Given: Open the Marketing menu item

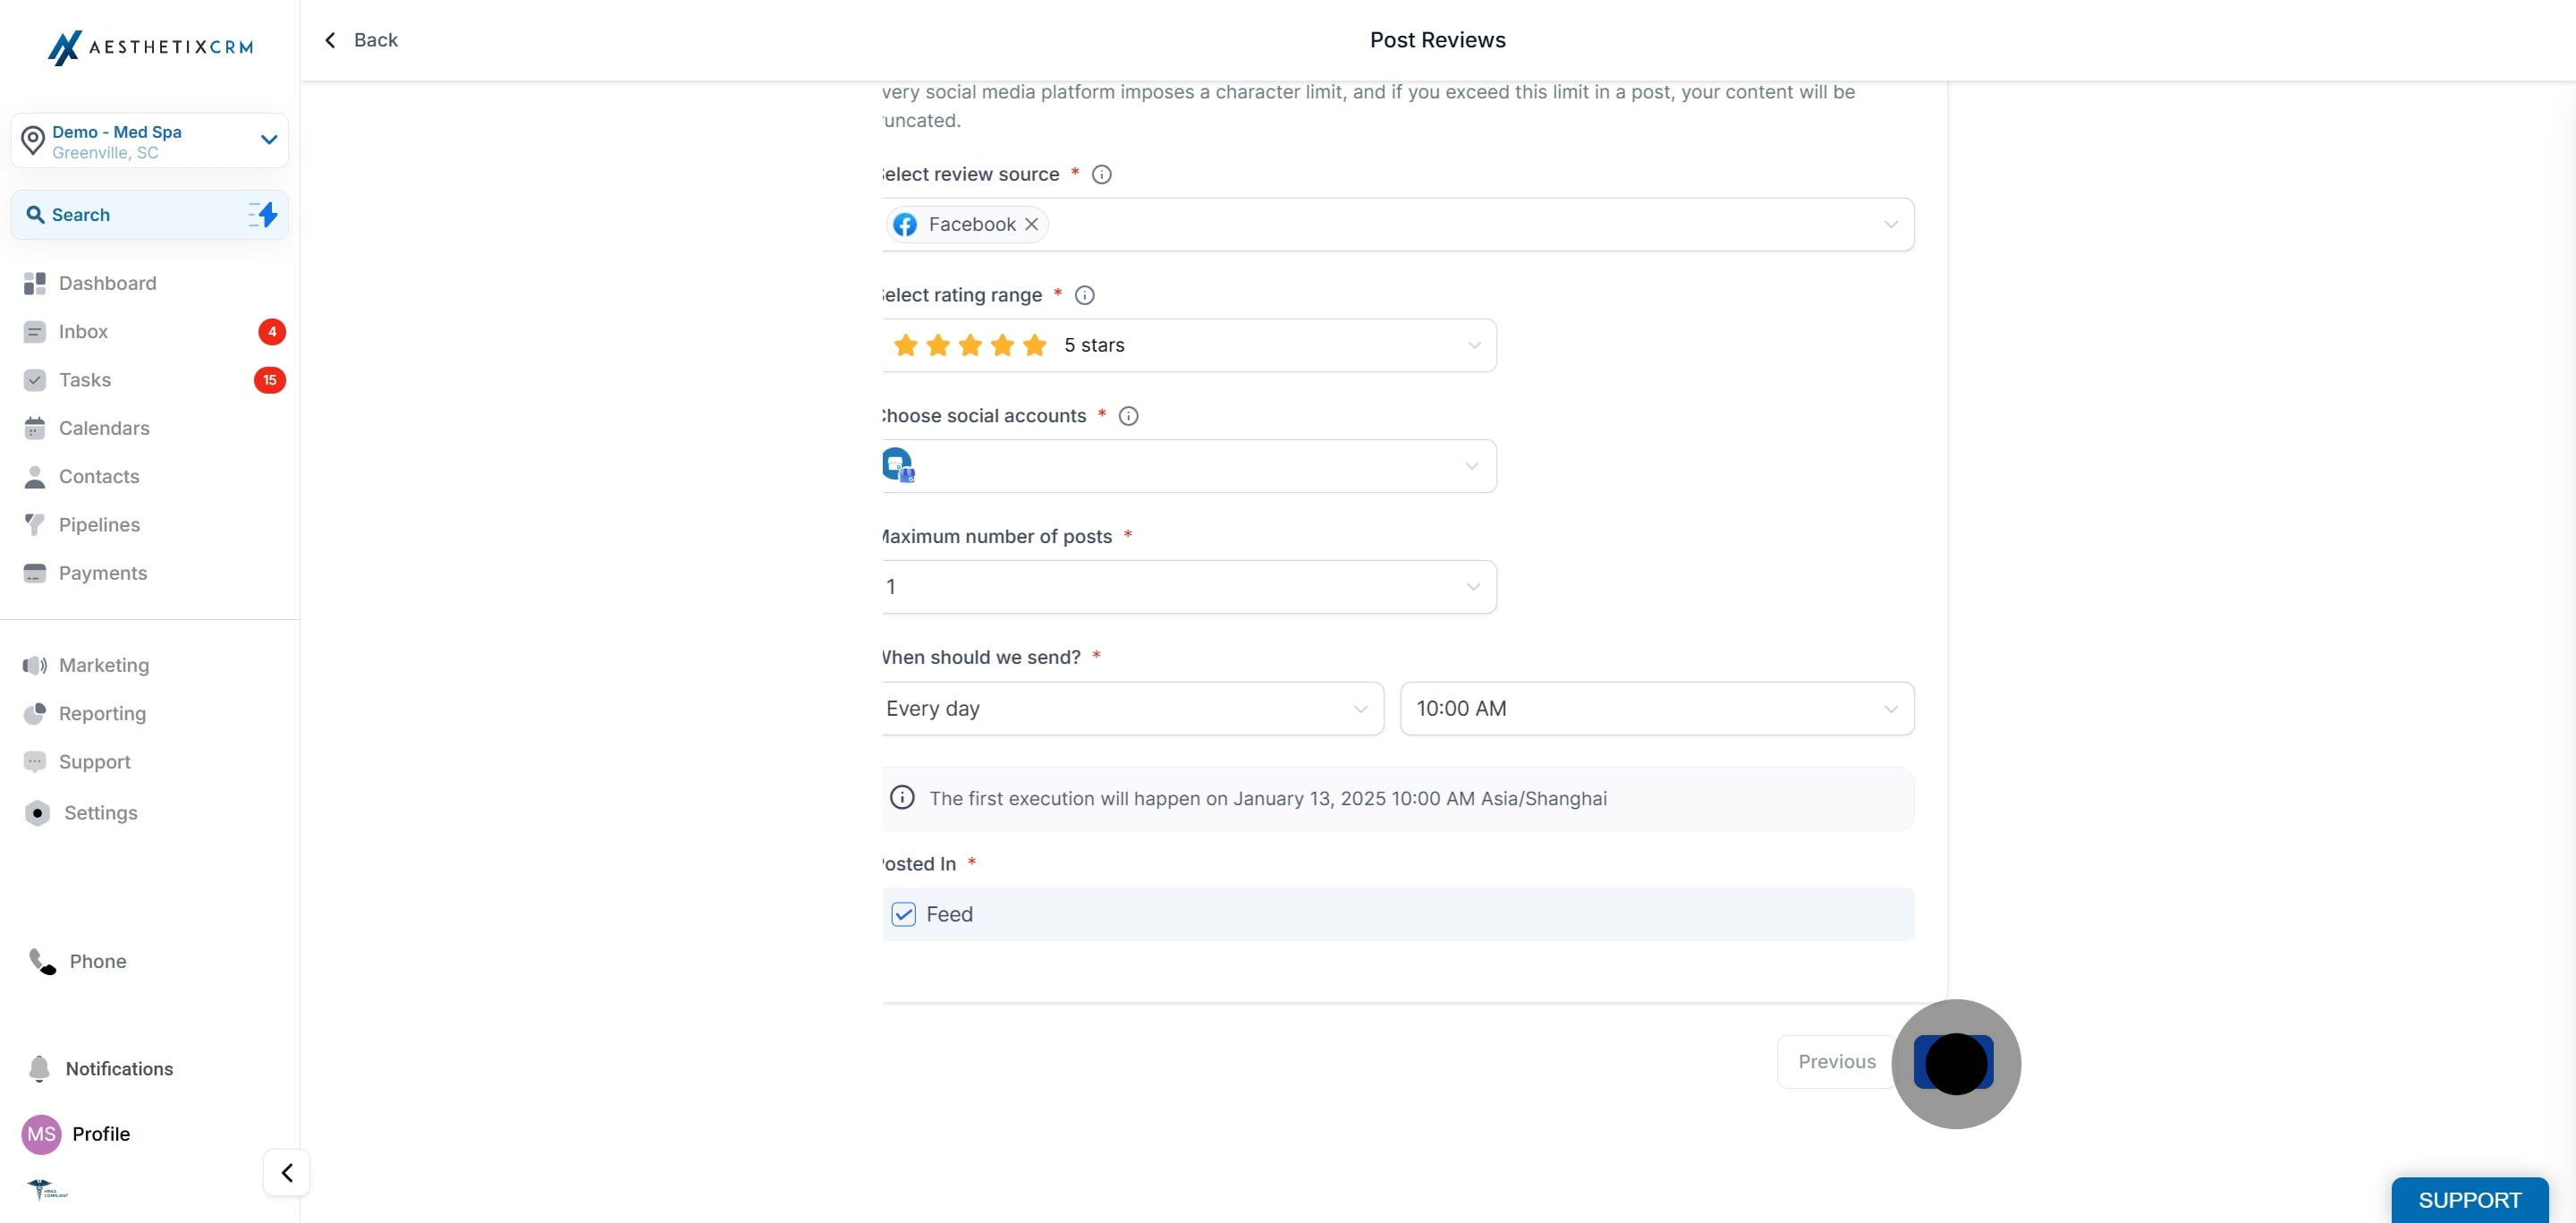Looking at the screenshot, I should [103, 665].
